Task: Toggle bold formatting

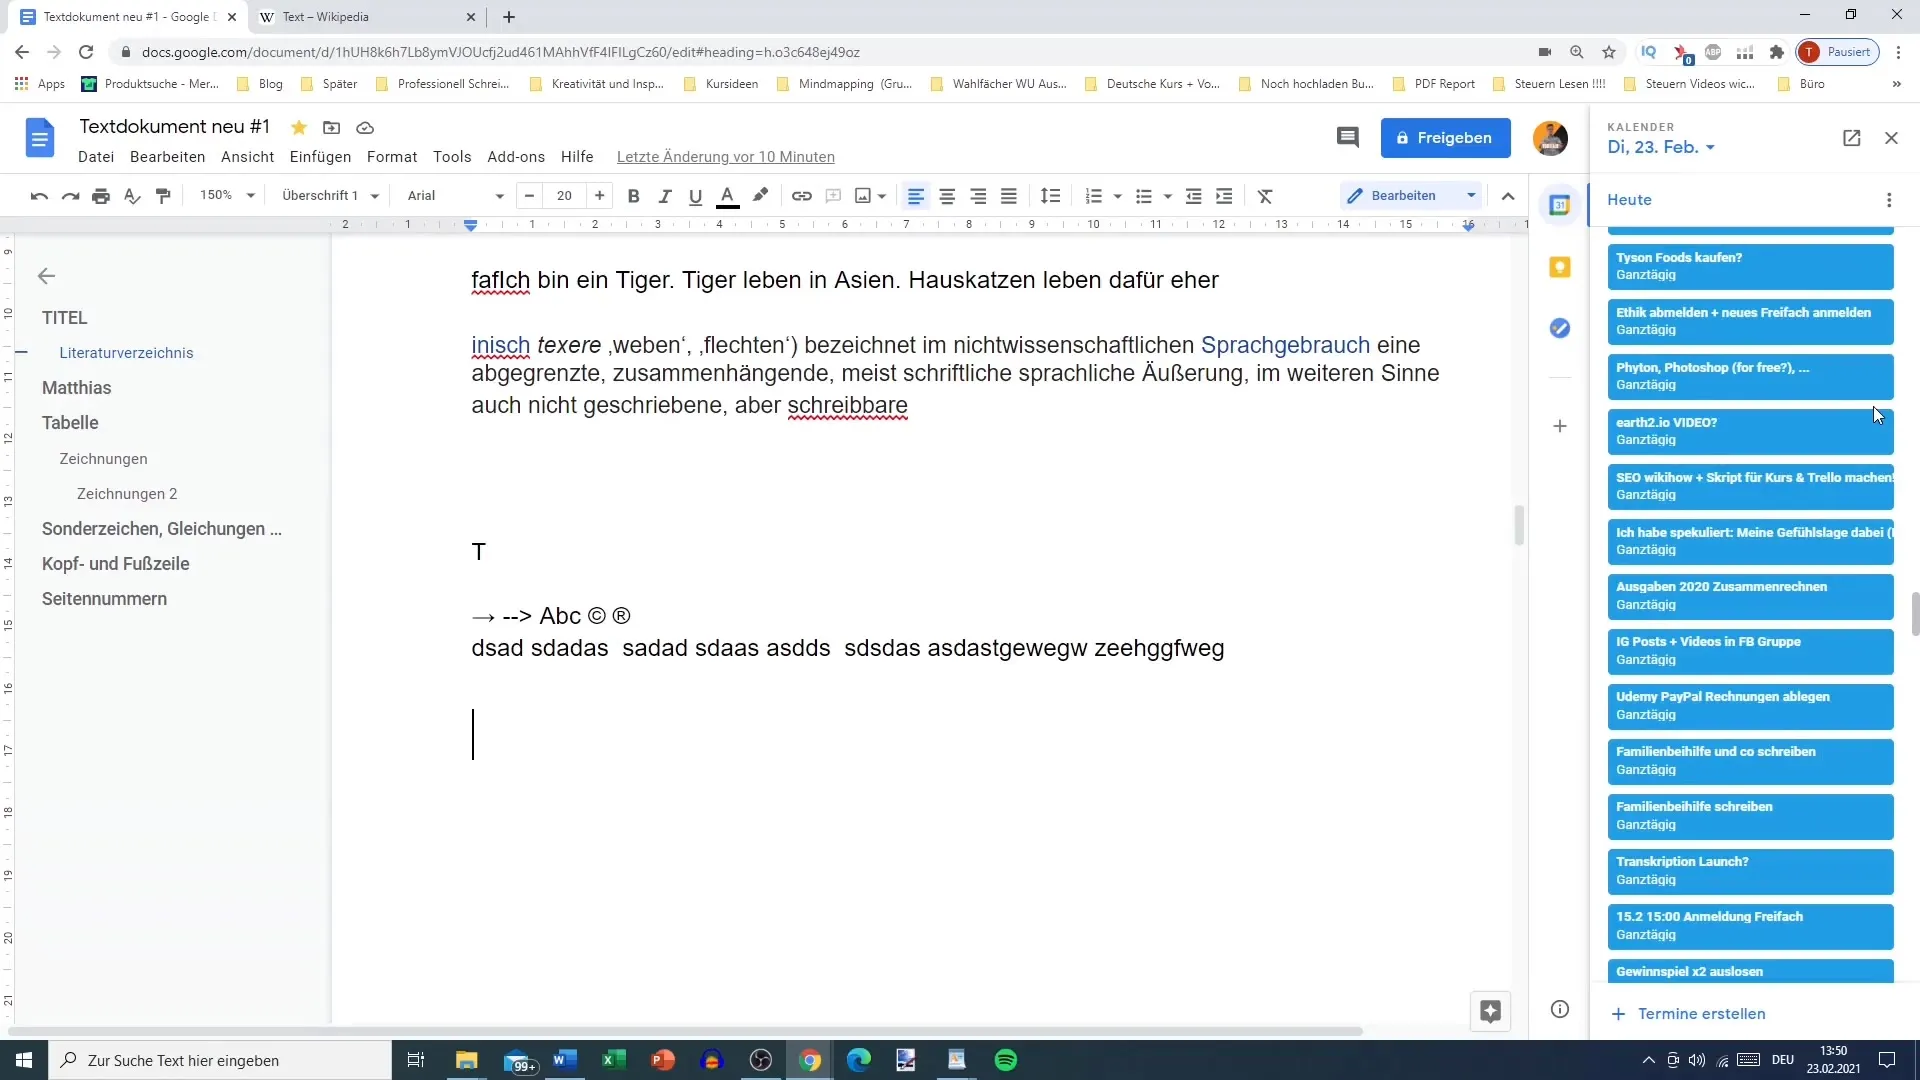Action: click(633, 196)
